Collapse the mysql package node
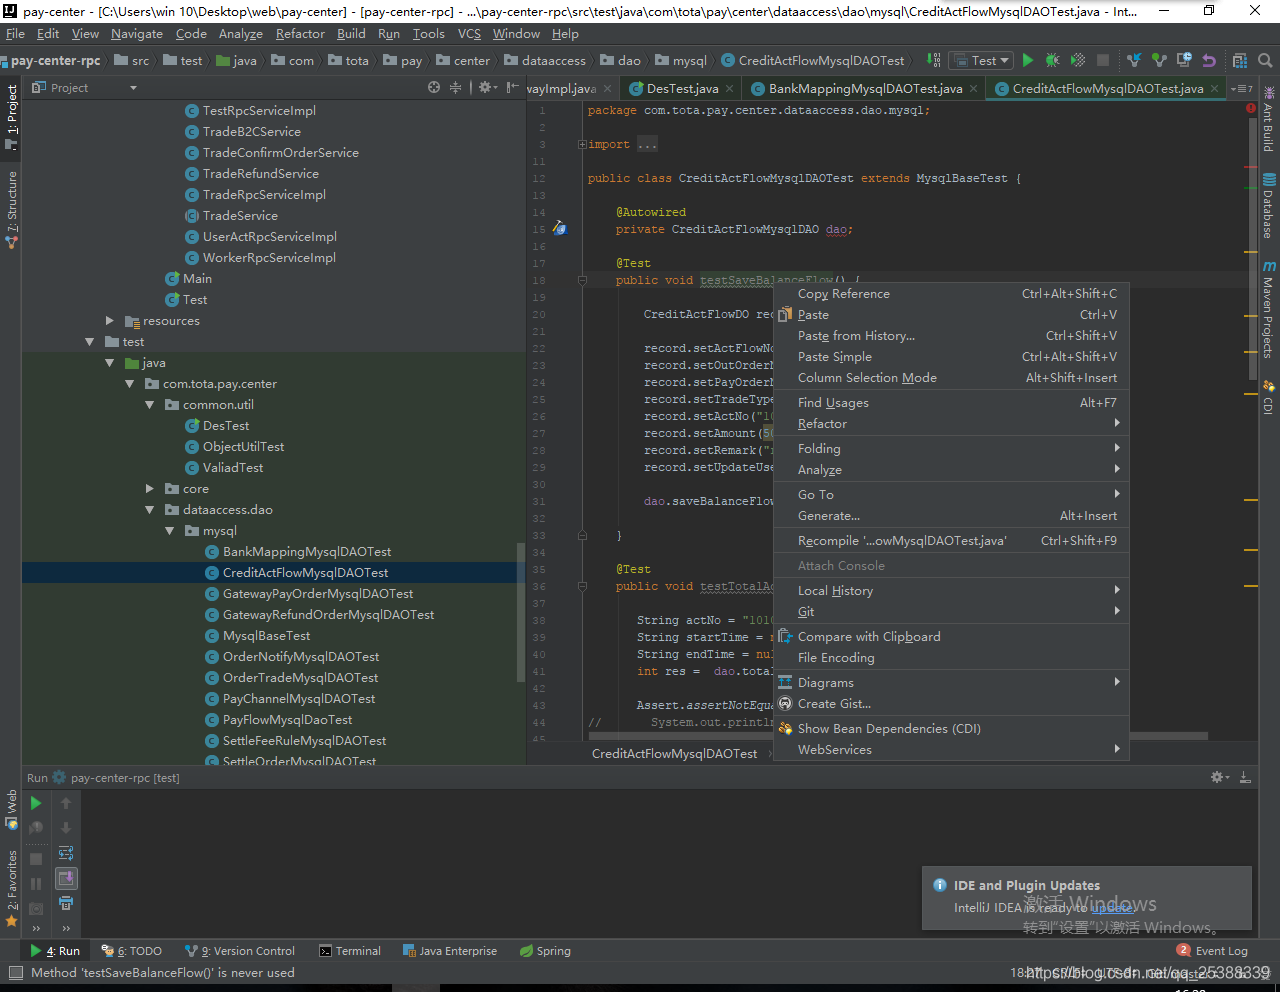 170,531
